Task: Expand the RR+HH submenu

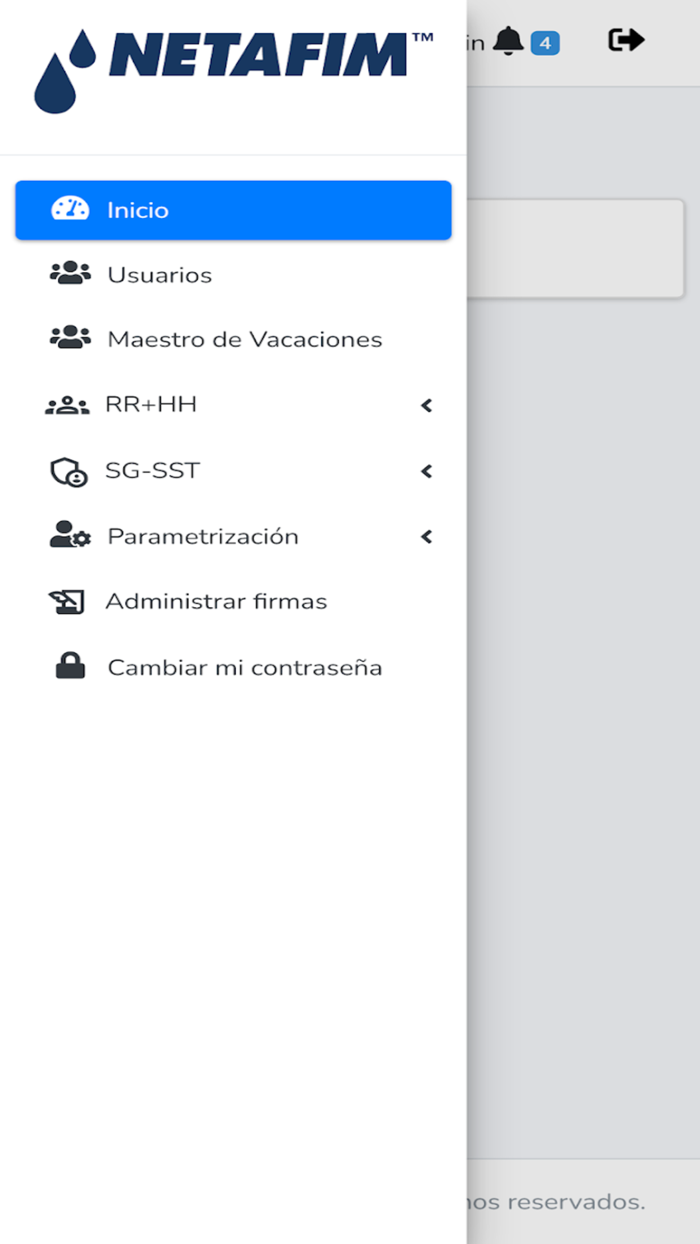Action: point(426,405)
